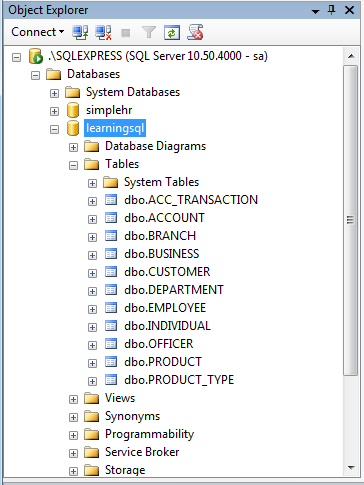
Task: Collapse the learningsql database node
Action: [54, 129]
